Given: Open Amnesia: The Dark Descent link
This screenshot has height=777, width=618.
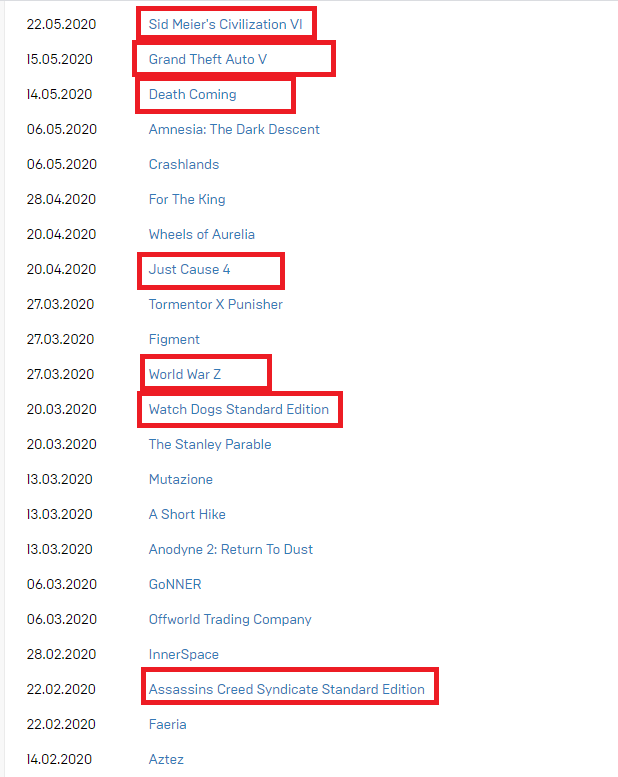Looking at the screenshot, I should [x=234, y=129].
